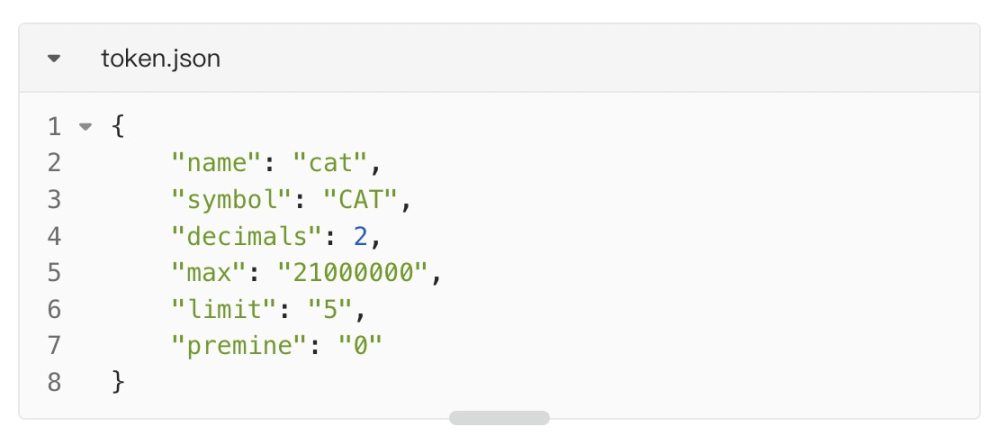
Task: Click the "0" premine value
Action: point(358,345)
